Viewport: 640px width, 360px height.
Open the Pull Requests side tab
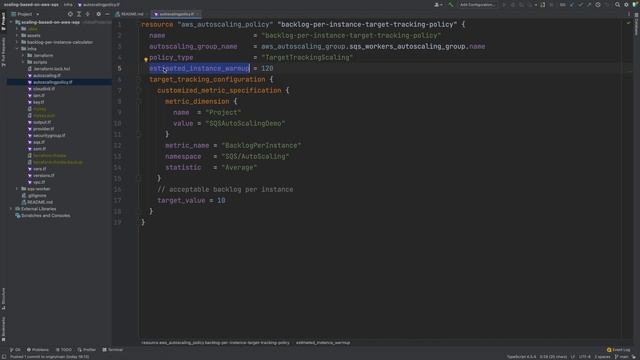pos(4,52)
